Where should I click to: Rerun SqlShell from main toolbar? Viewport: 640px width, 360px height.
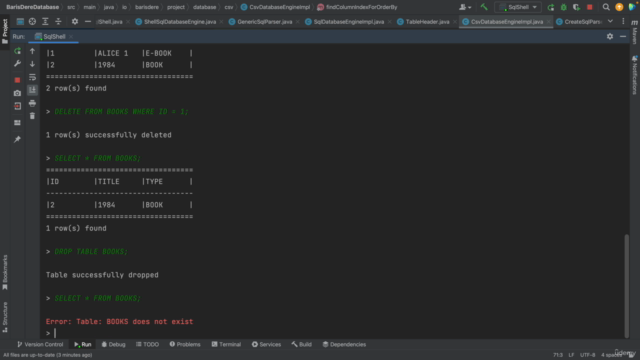[551, 7]
